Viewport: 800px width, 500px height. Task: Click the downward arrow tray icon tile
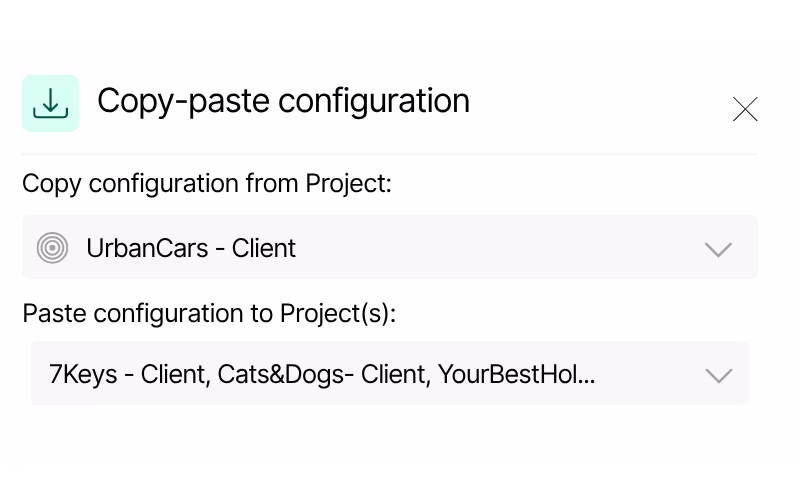coord(51,104)
